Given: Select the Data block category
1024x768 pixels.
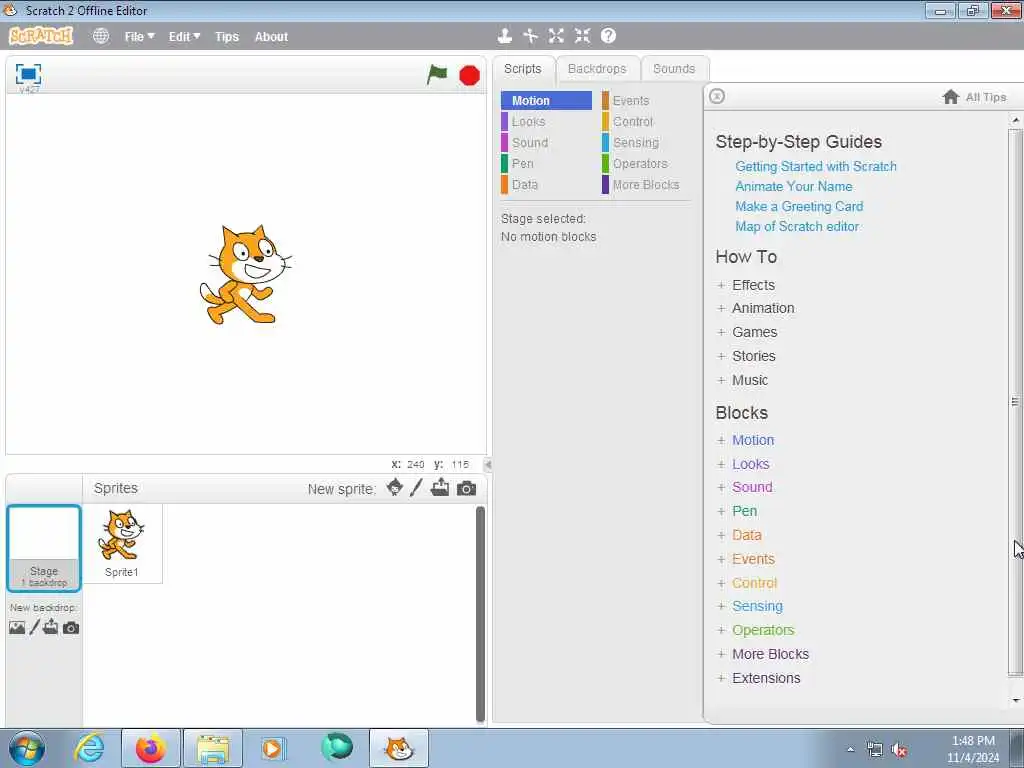Looking at the screenshot, I should 547,185.
